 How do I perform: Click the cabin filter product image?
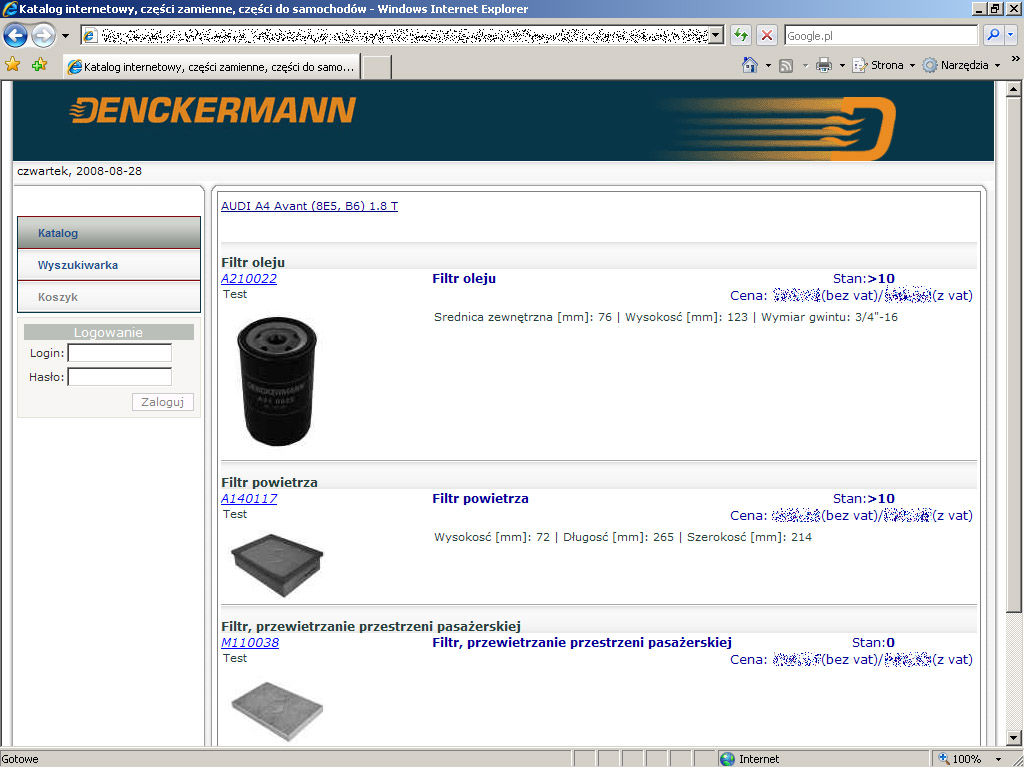(x=277, y=711)
